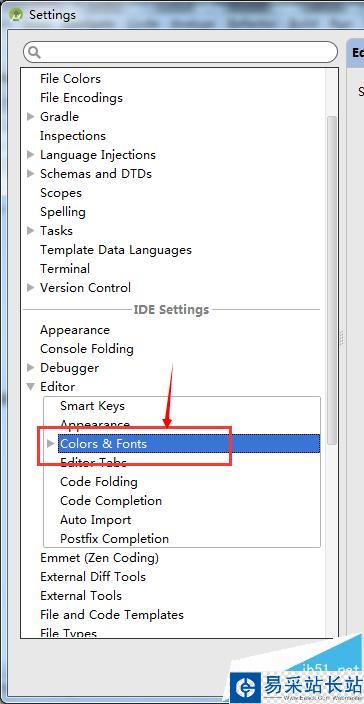The image size is (364, 704).
Task: Expand the Debugger node
Action: [31, 368]
